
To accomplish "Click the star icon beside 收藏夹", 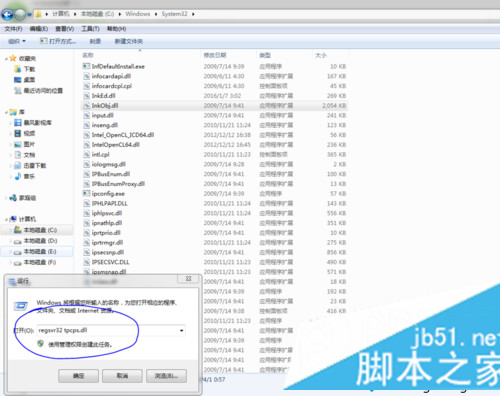I will click(x=13, y=58).
